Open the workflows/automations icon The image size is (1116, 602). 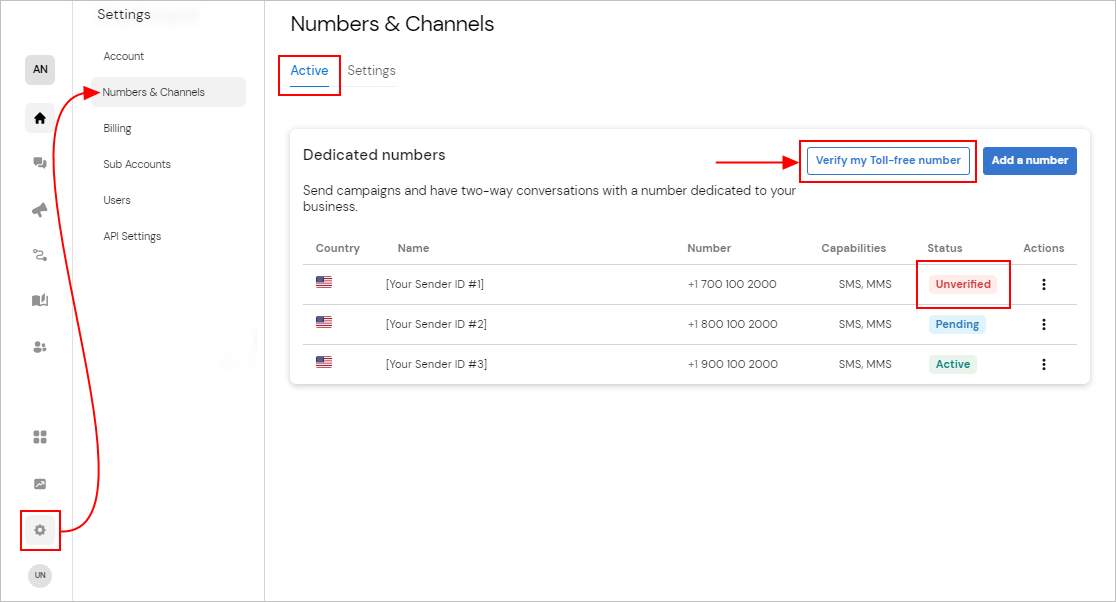coord(40,255)
